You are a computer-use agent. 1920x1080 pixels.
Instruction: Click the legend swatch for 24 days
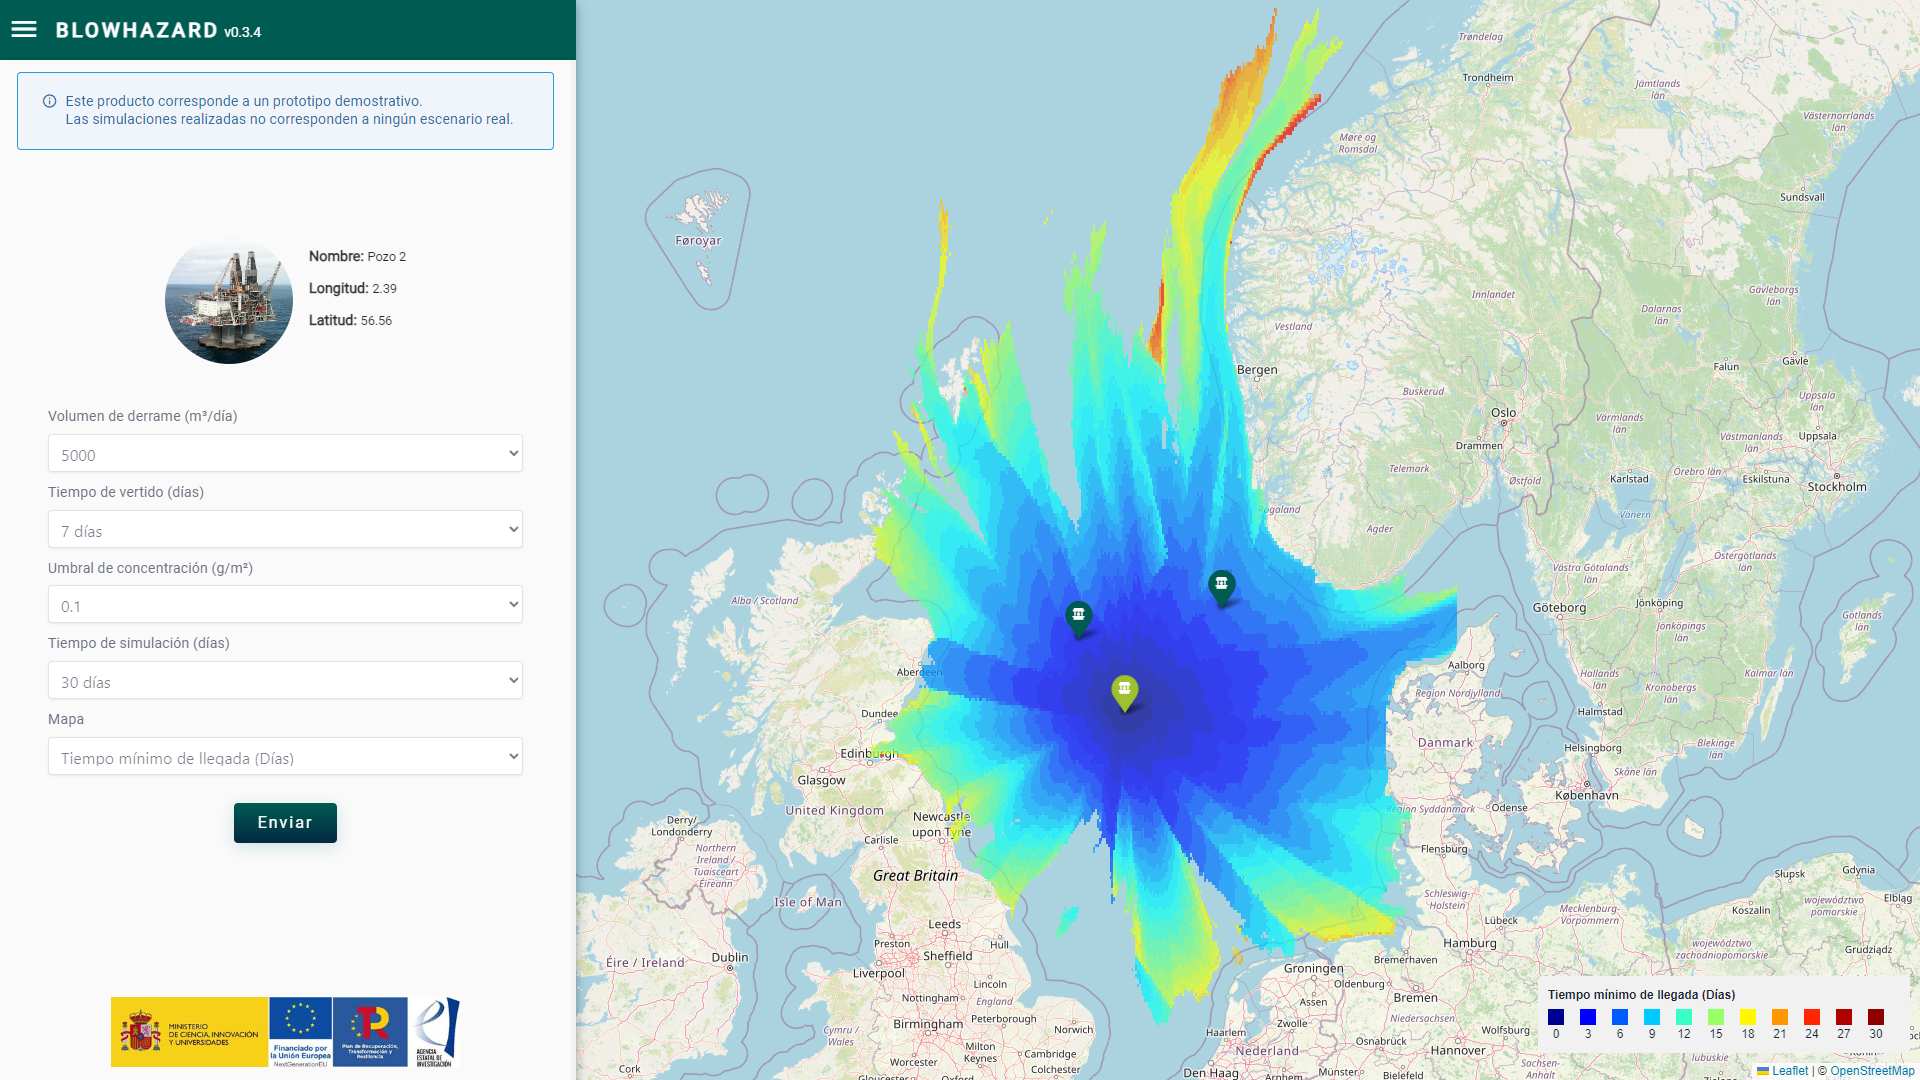coord(1812,1017)
